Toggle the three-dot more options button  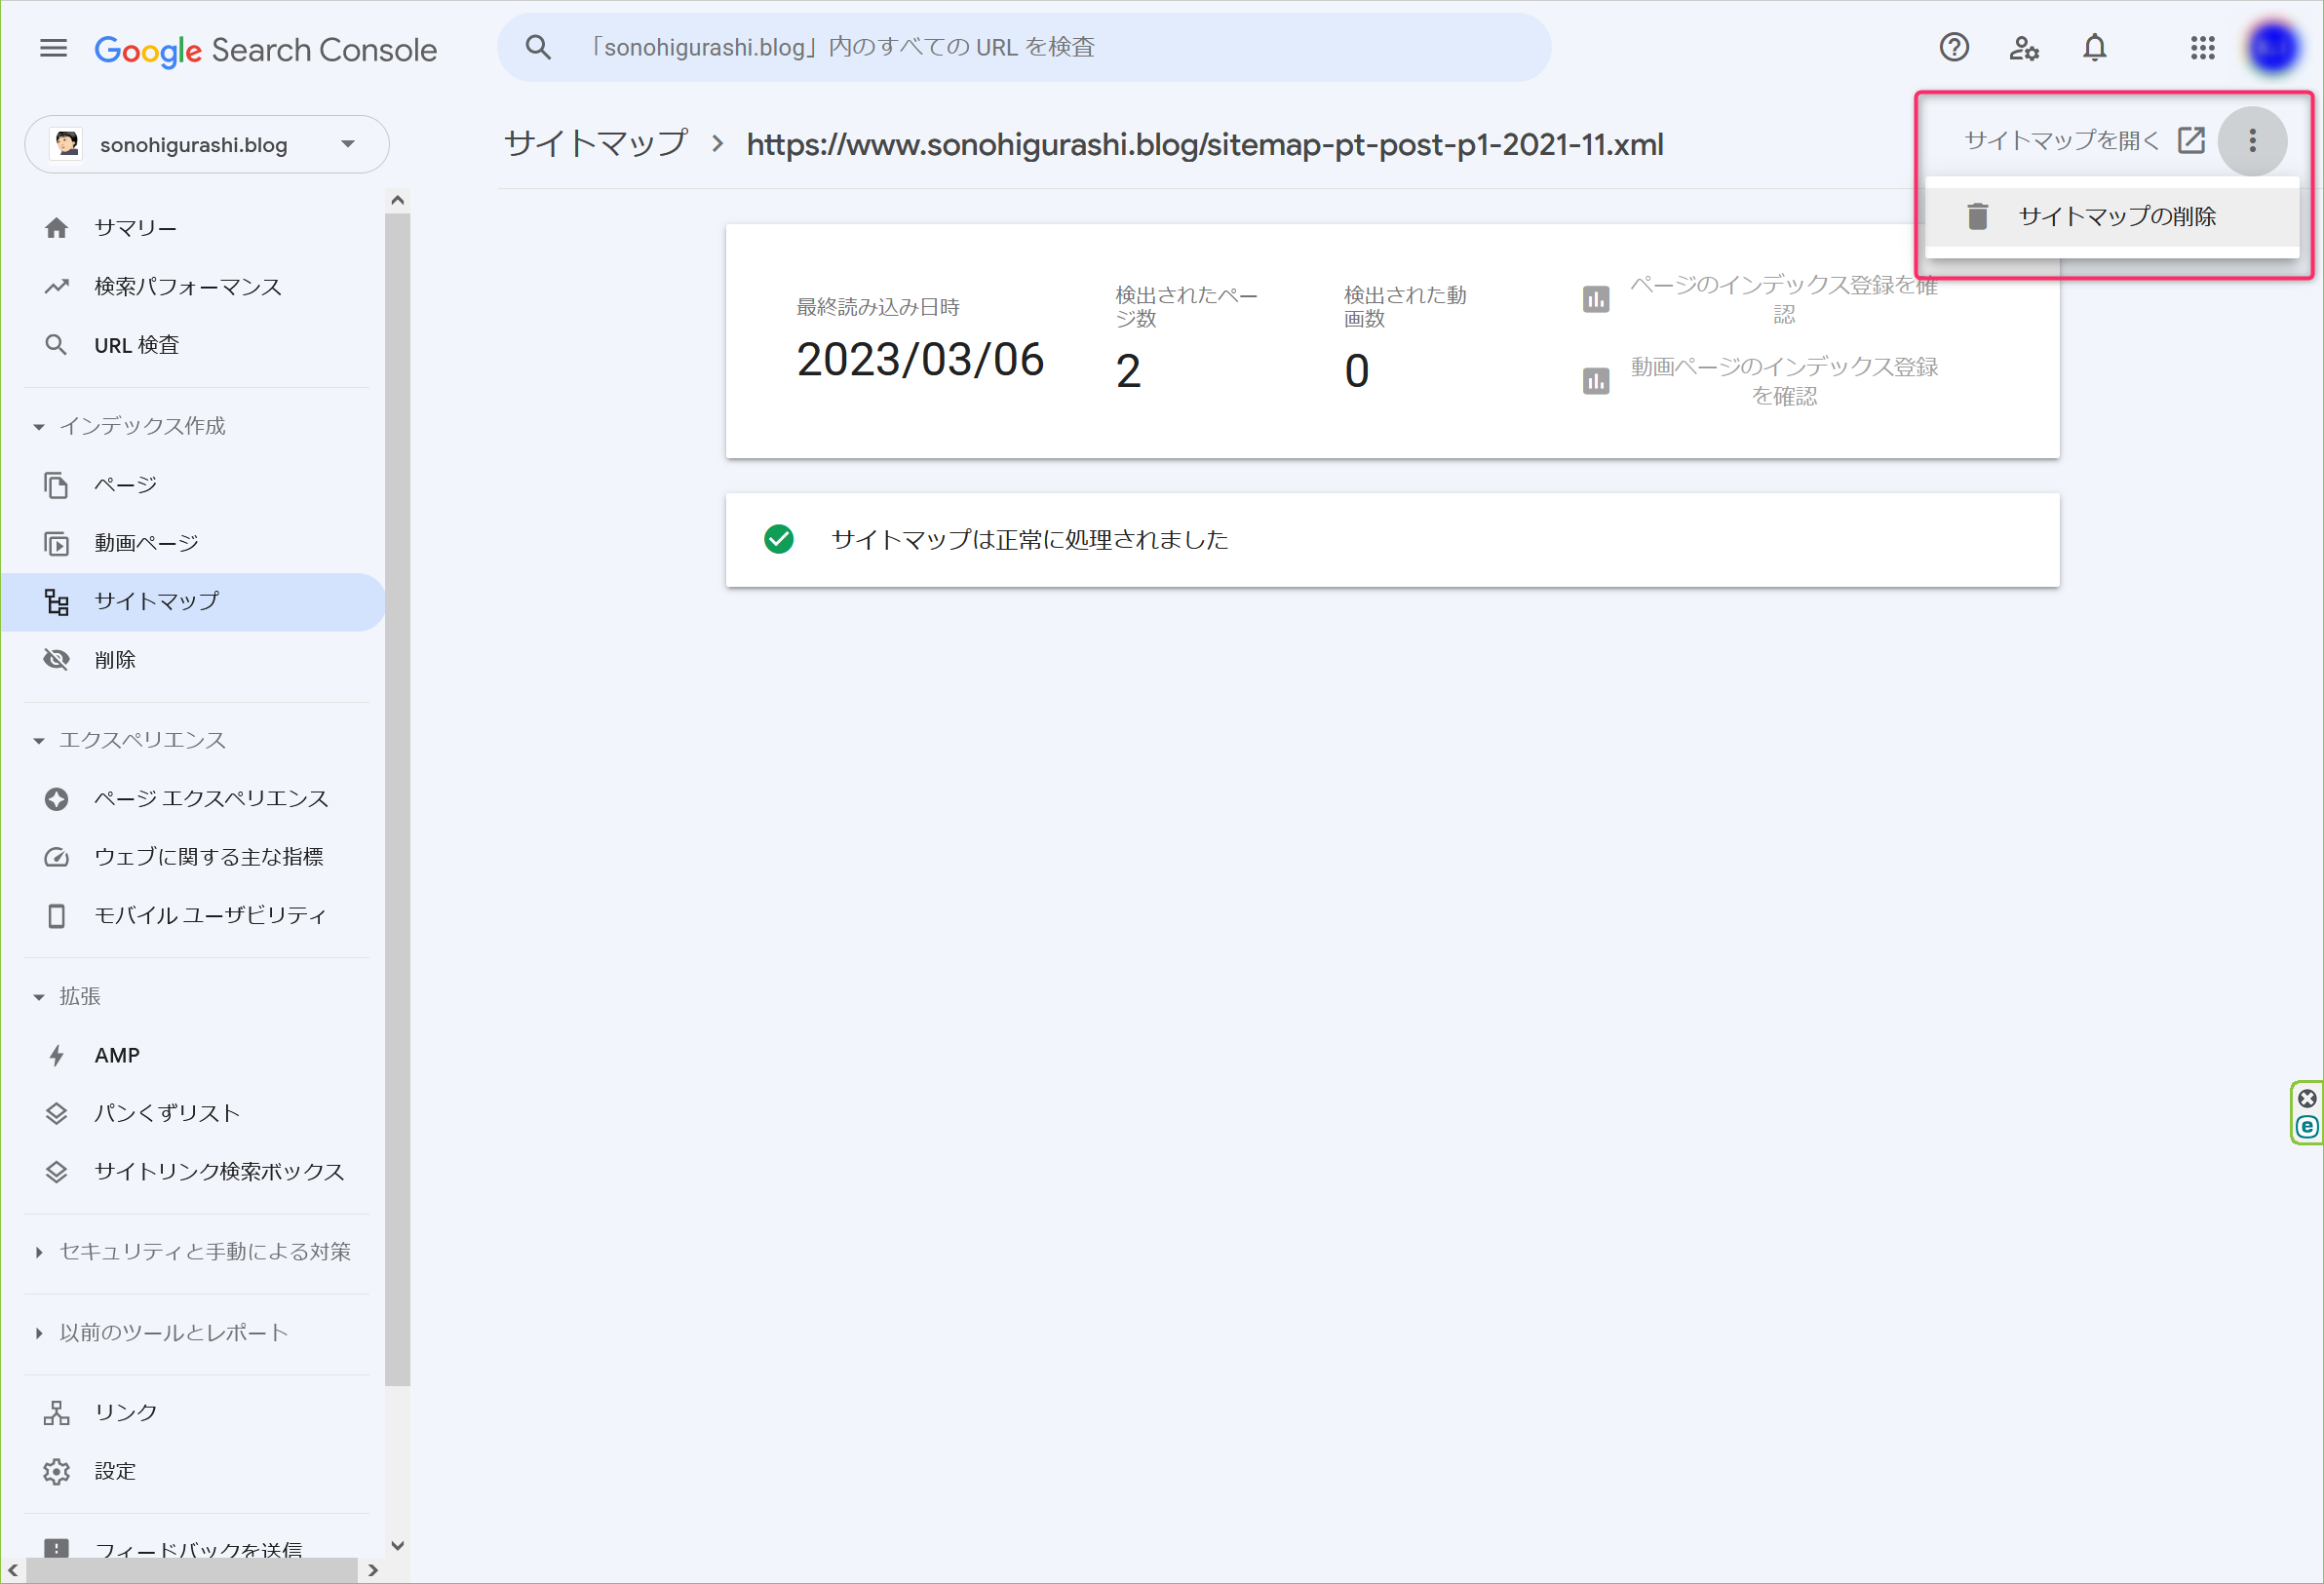tap(2252, 140)
